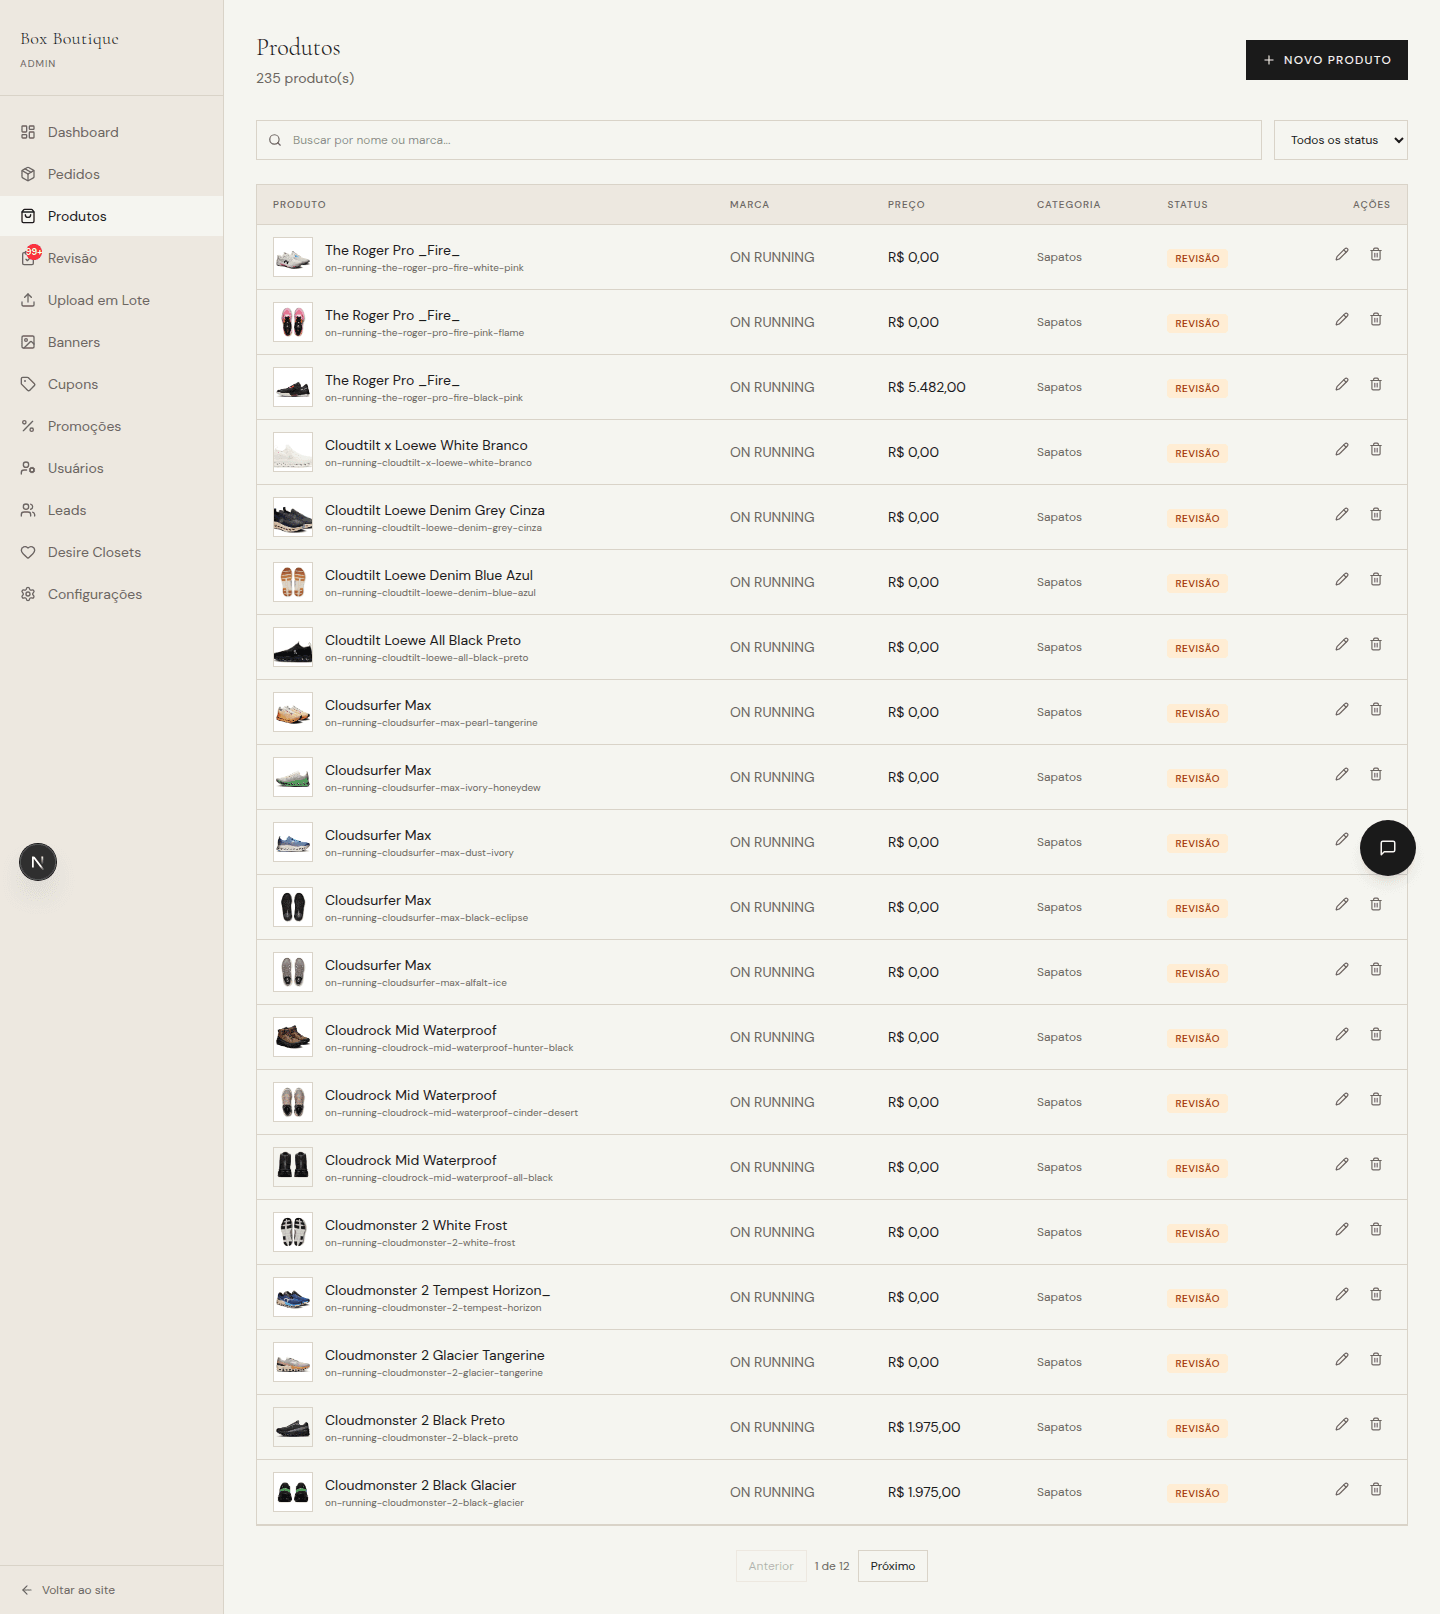Go to next page with Próximo
The width and height of the screenshot is (1440, 1614).
(x=893, y=1566)
